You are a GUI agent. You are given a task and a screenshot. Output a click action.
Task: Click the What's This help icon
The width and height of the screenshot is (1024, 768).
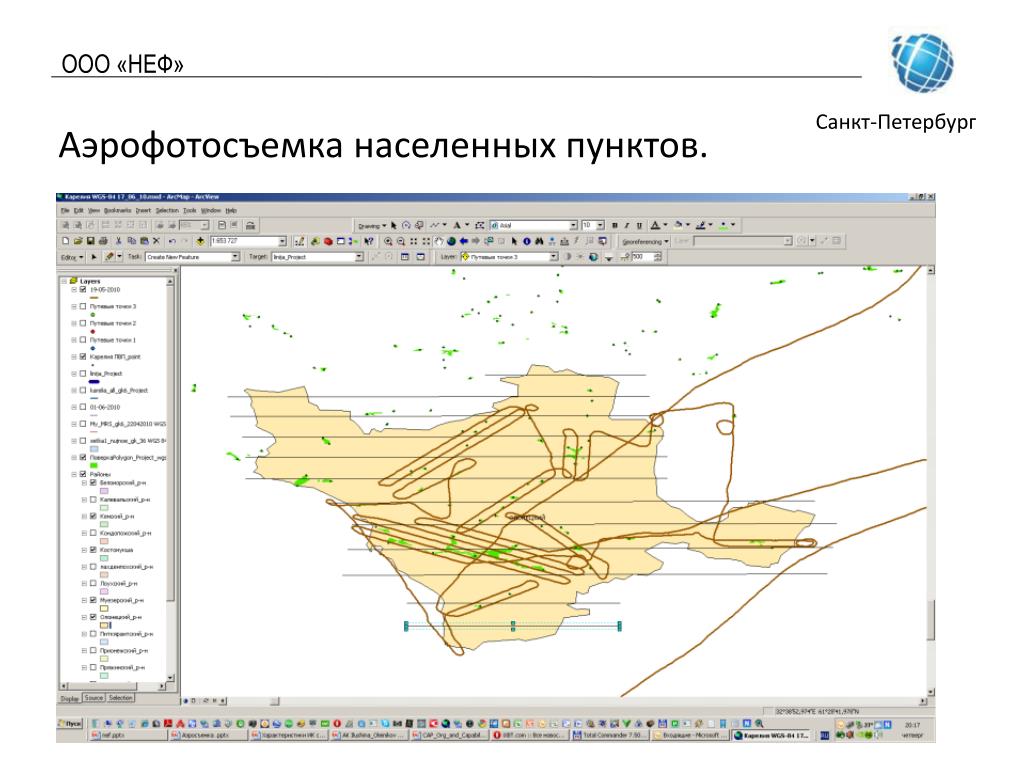[x=369, y=241]
